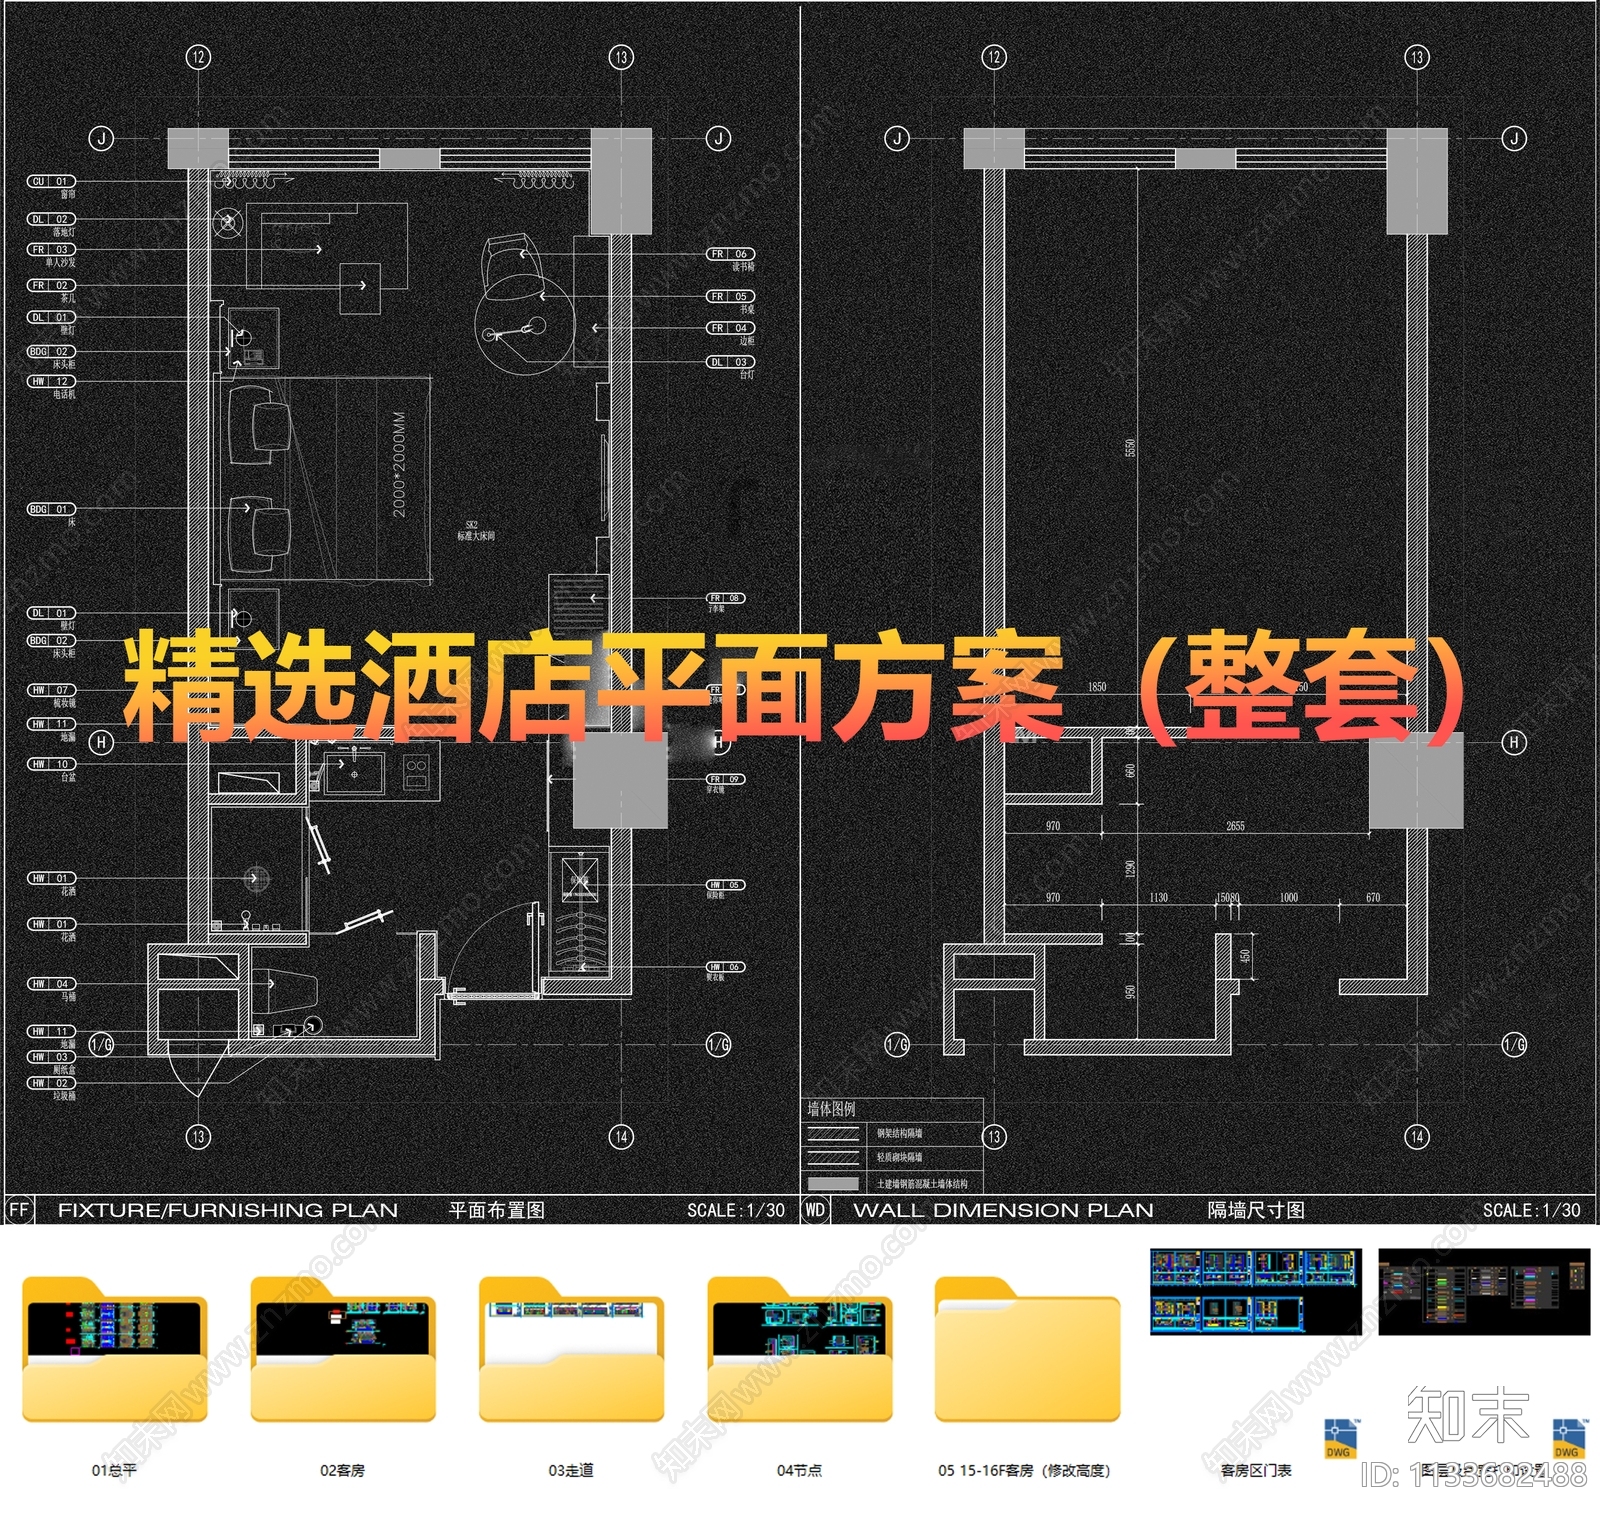
Task: Open the 03走道 folder
Action: (571, 1349)
